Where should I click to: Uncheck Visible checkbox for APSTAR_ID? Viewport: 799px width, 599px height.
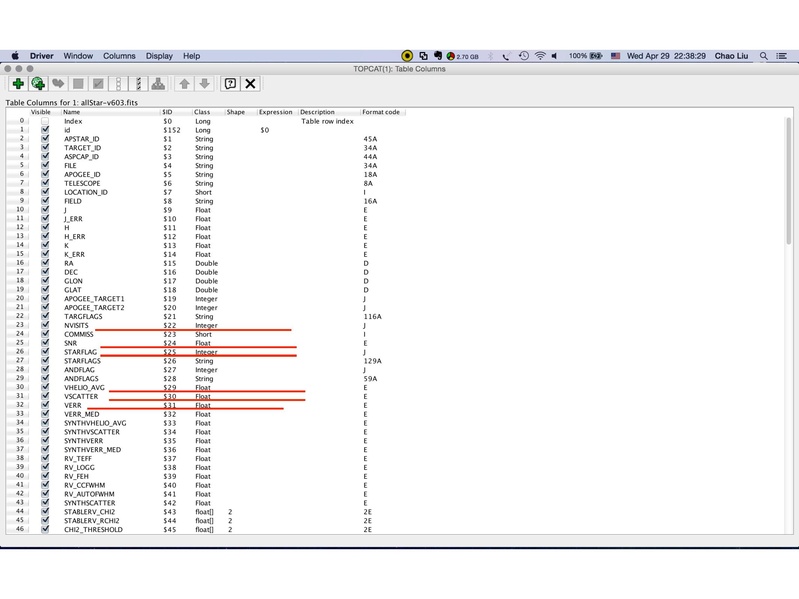(x=45, y=139)
